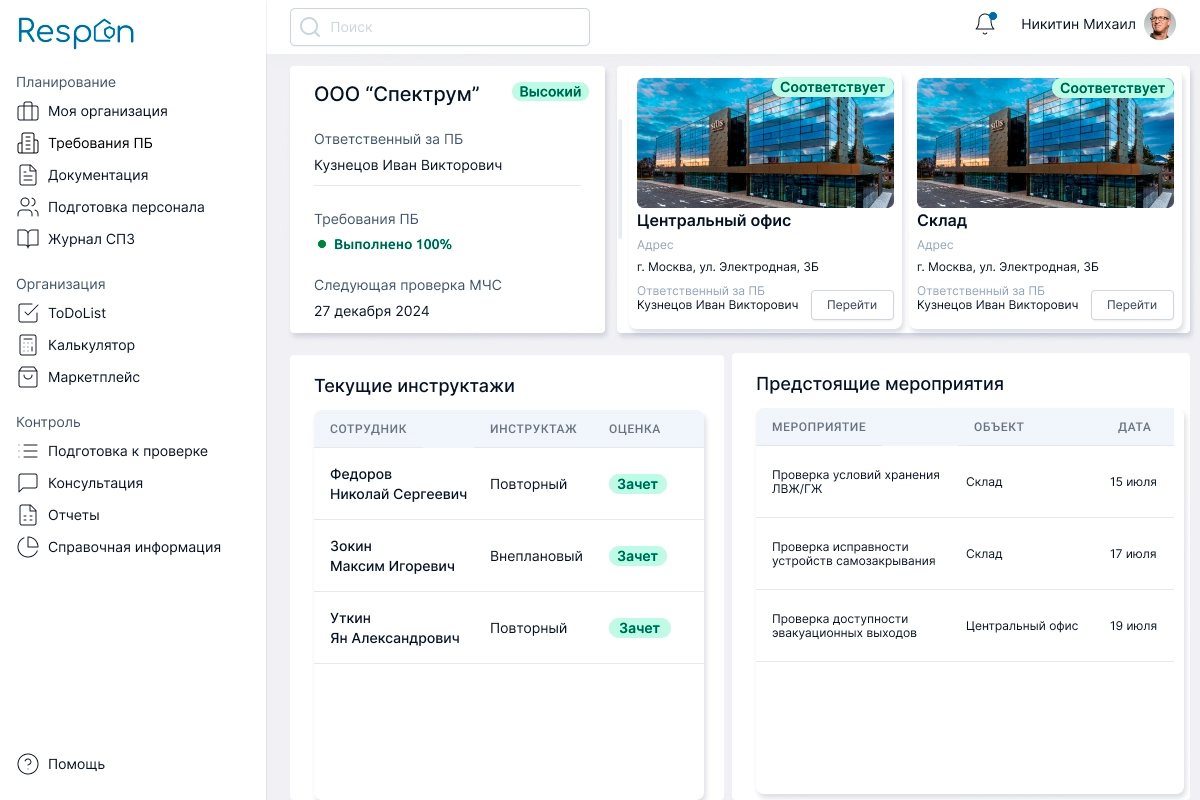Open Проверка условий хранения ЛВЖ/ГЖ event

tap(856, 482)
